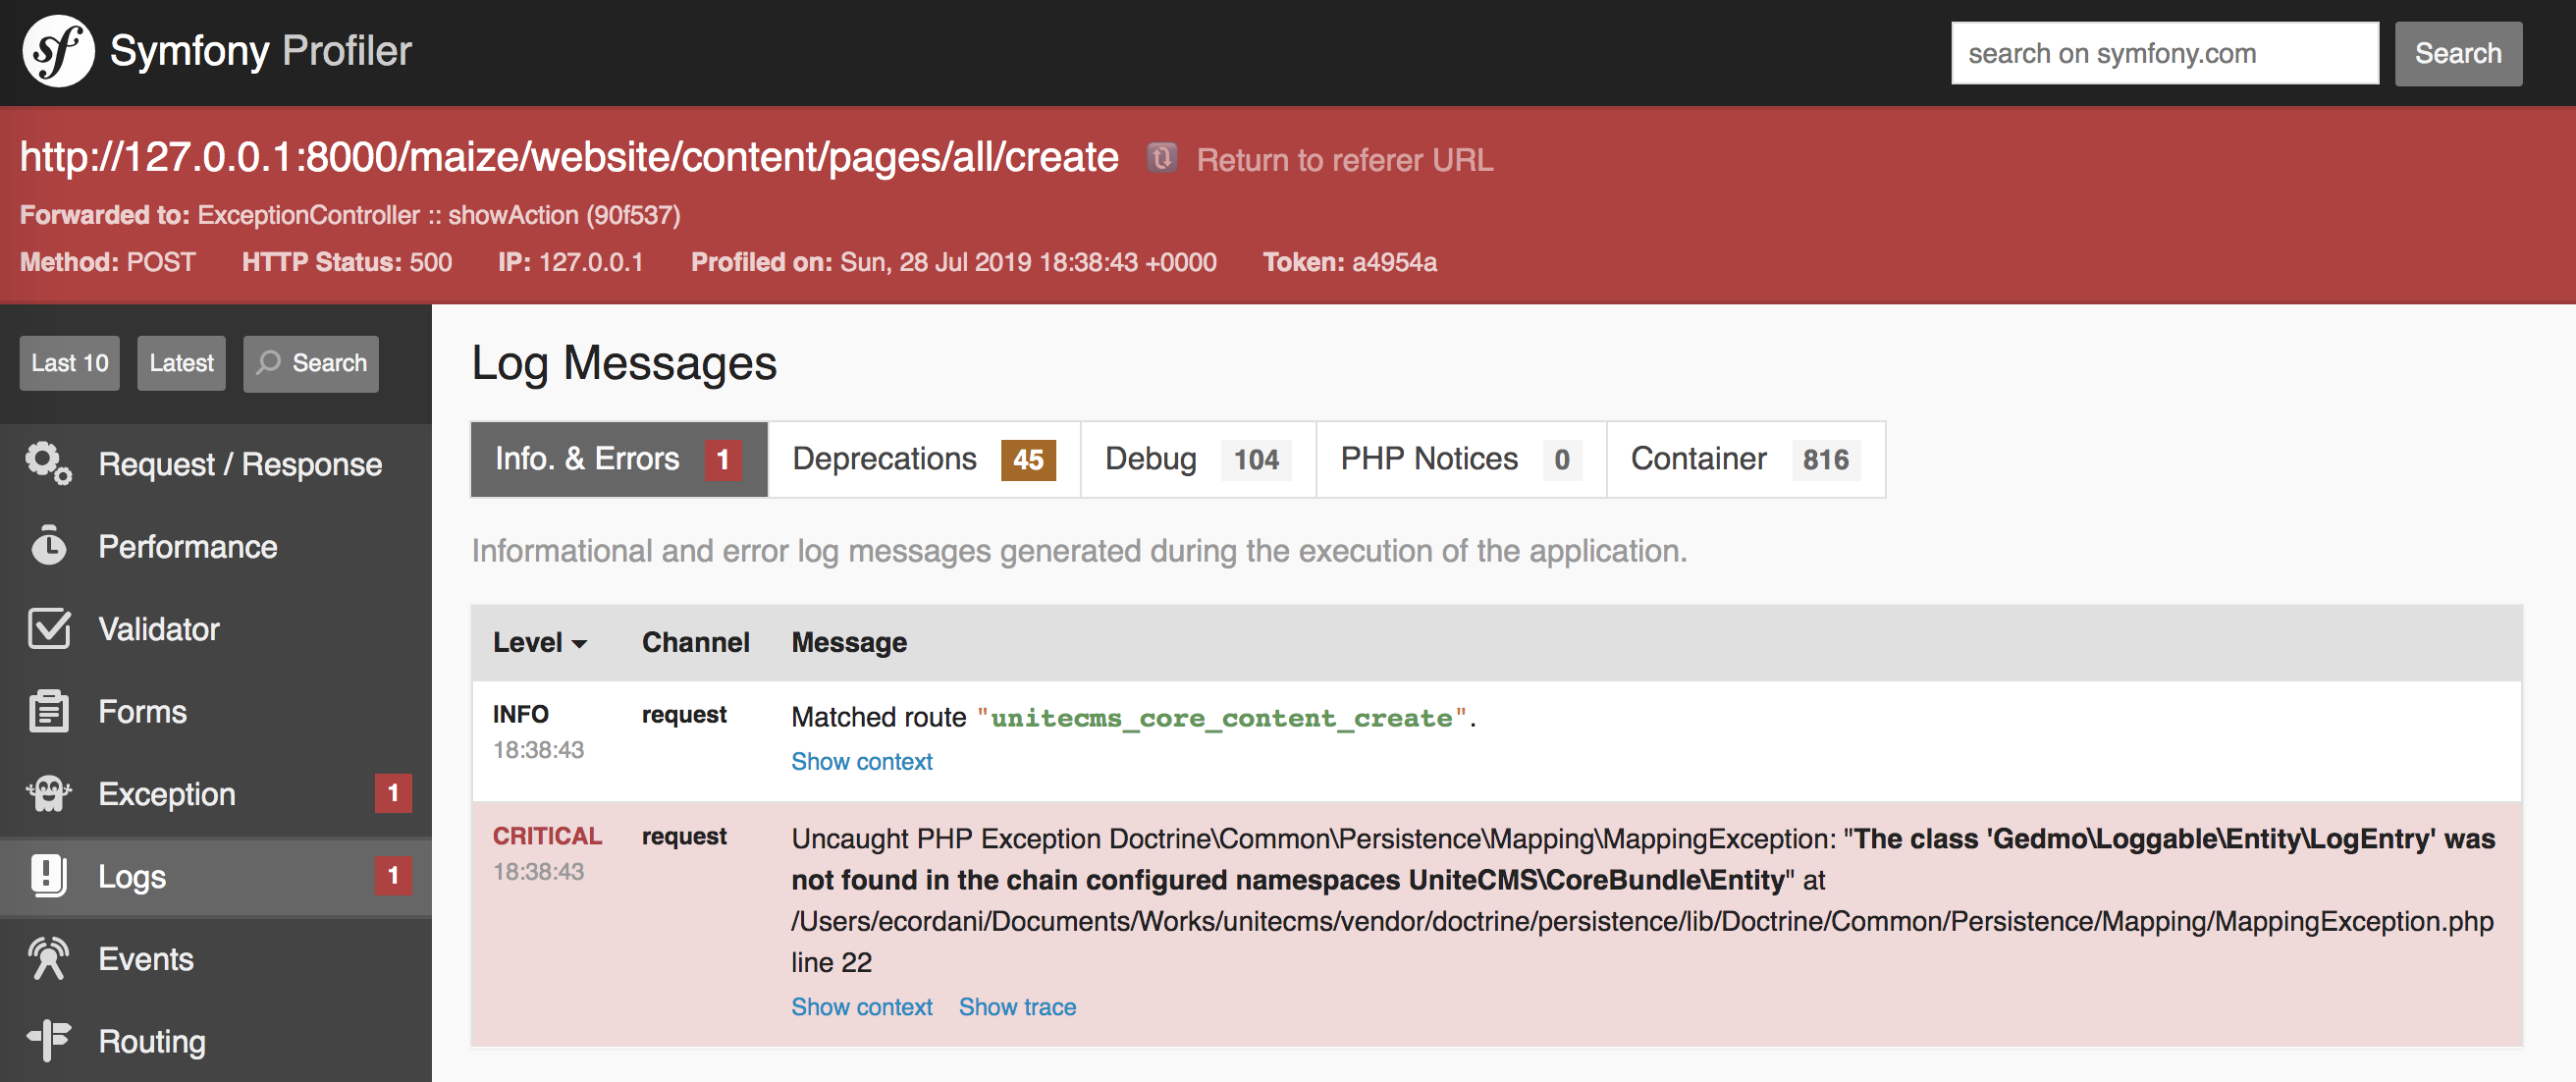Click the Return to referer URL arrow icon
Image resolution: width=2576 pixels, height=1082 pixels.
coord(1161,158)
